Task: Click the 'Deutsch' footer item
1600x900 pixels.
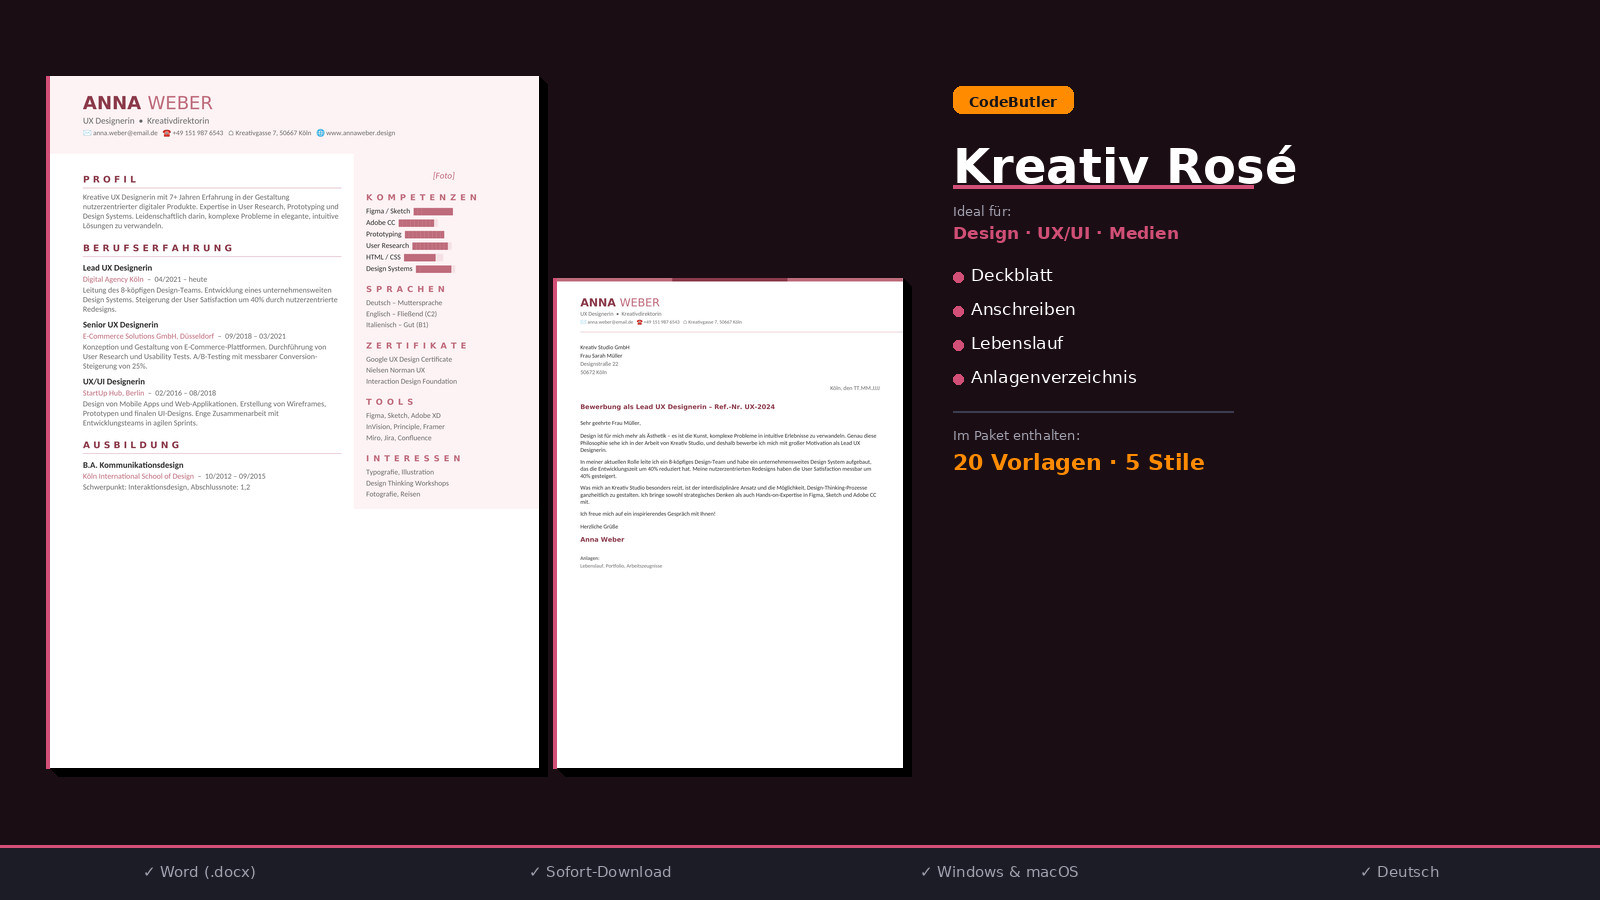Action: (1400, 872)
